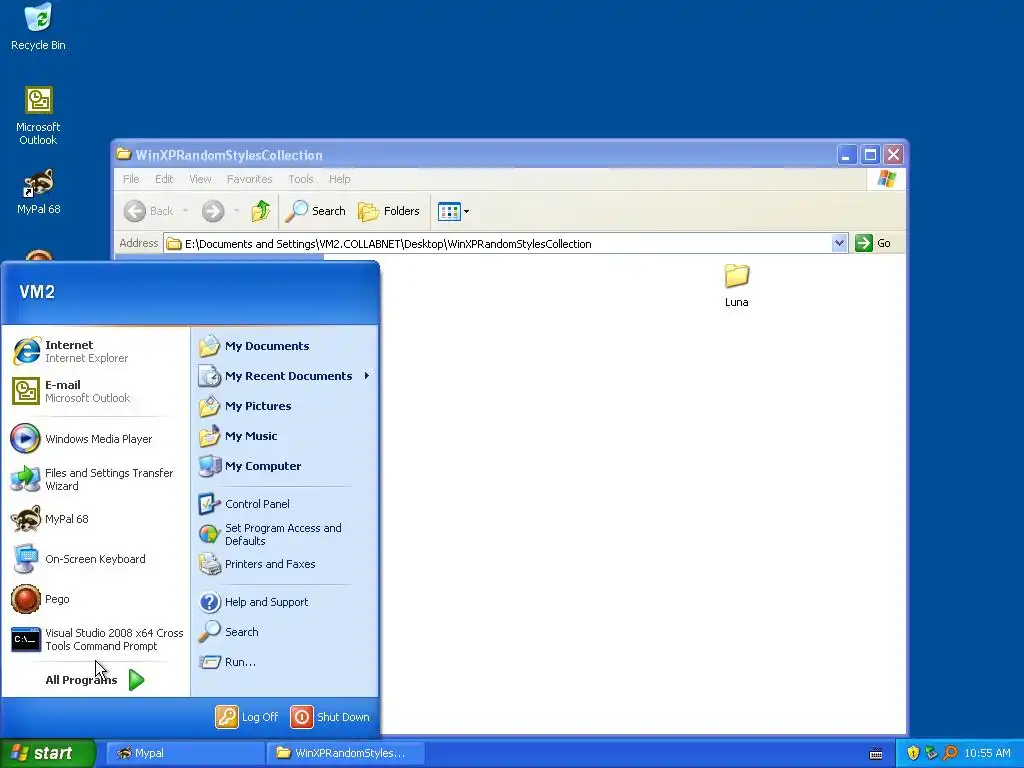Launch MyPal 68 desktop shortcut
This screenshot has height=768, width=1024.
pos(38,192)
